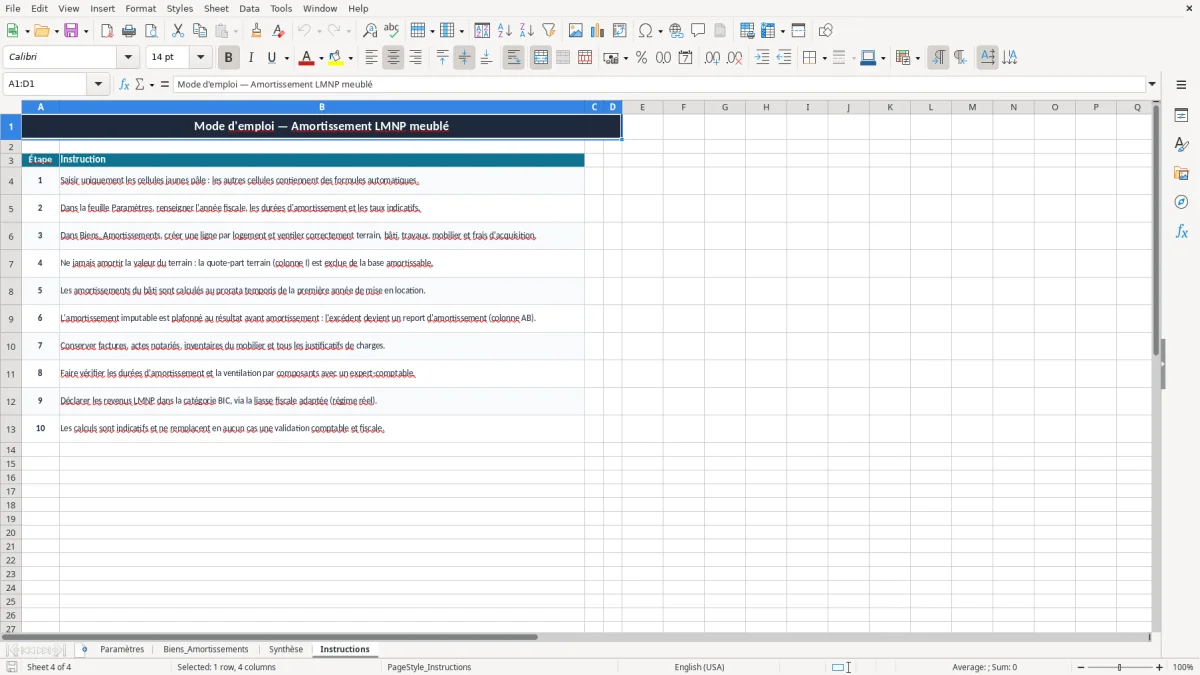This screenshot has height=675, width=1200.
Task: Toggle Align Right
Action: 415,58
